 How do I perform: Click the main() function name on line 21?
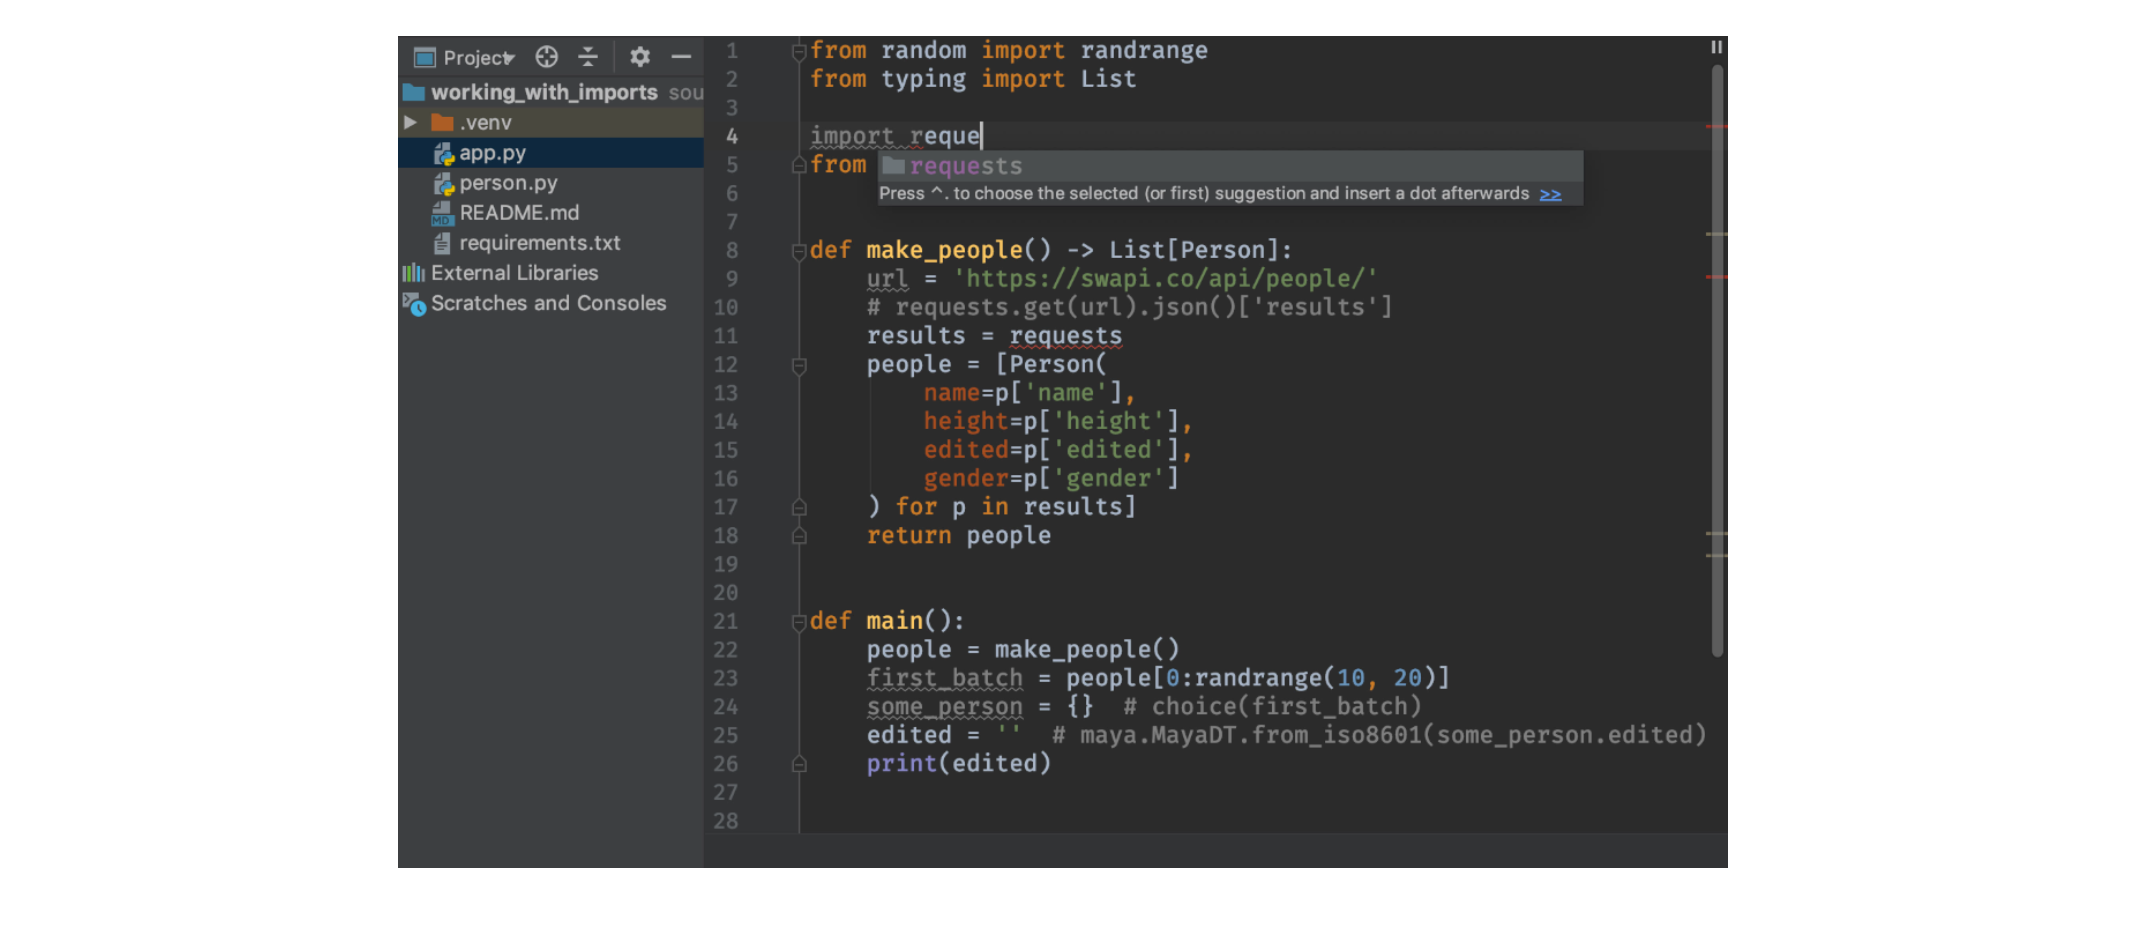point(894,621)
